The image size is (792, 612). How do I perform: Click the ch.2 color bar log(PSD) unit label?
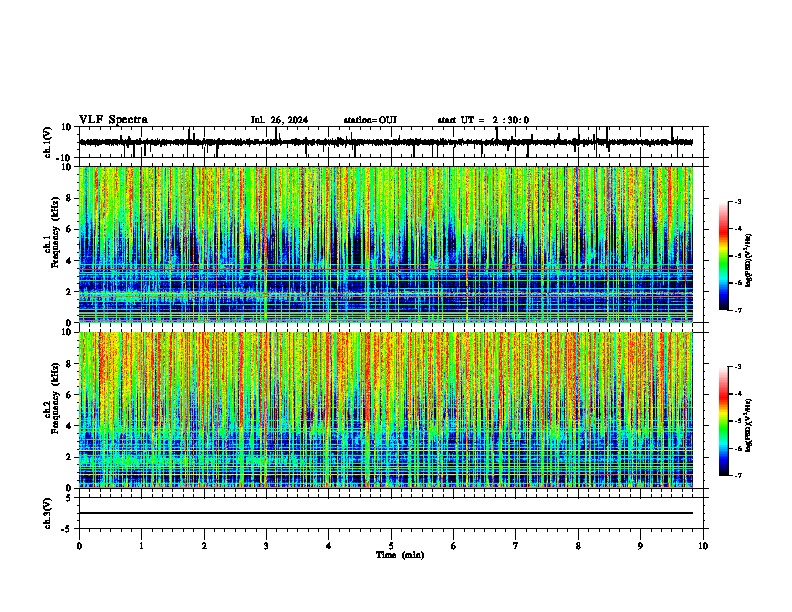pos(748,425)
